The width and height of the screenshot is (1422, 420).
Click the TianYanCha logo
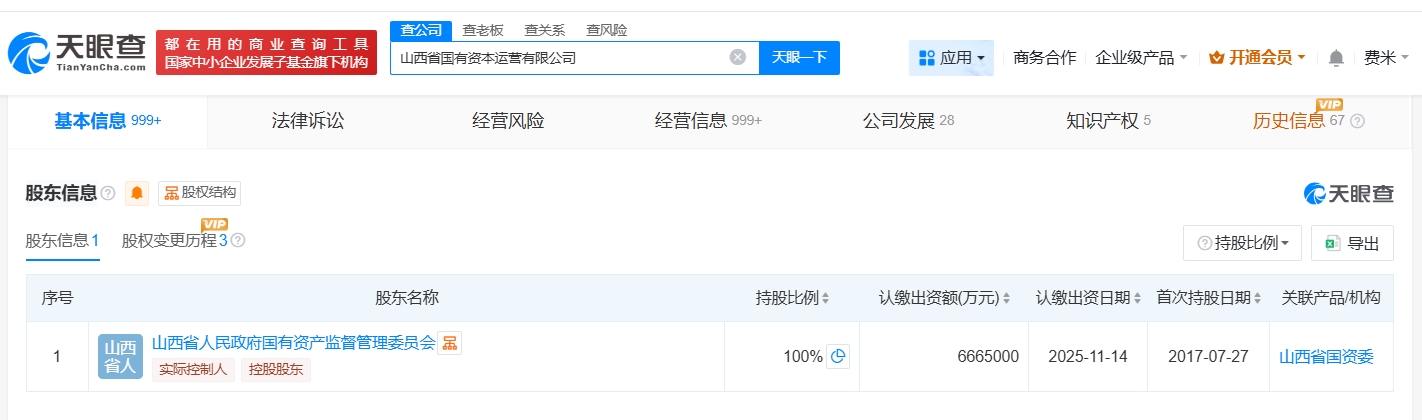[x=76, y=52]
